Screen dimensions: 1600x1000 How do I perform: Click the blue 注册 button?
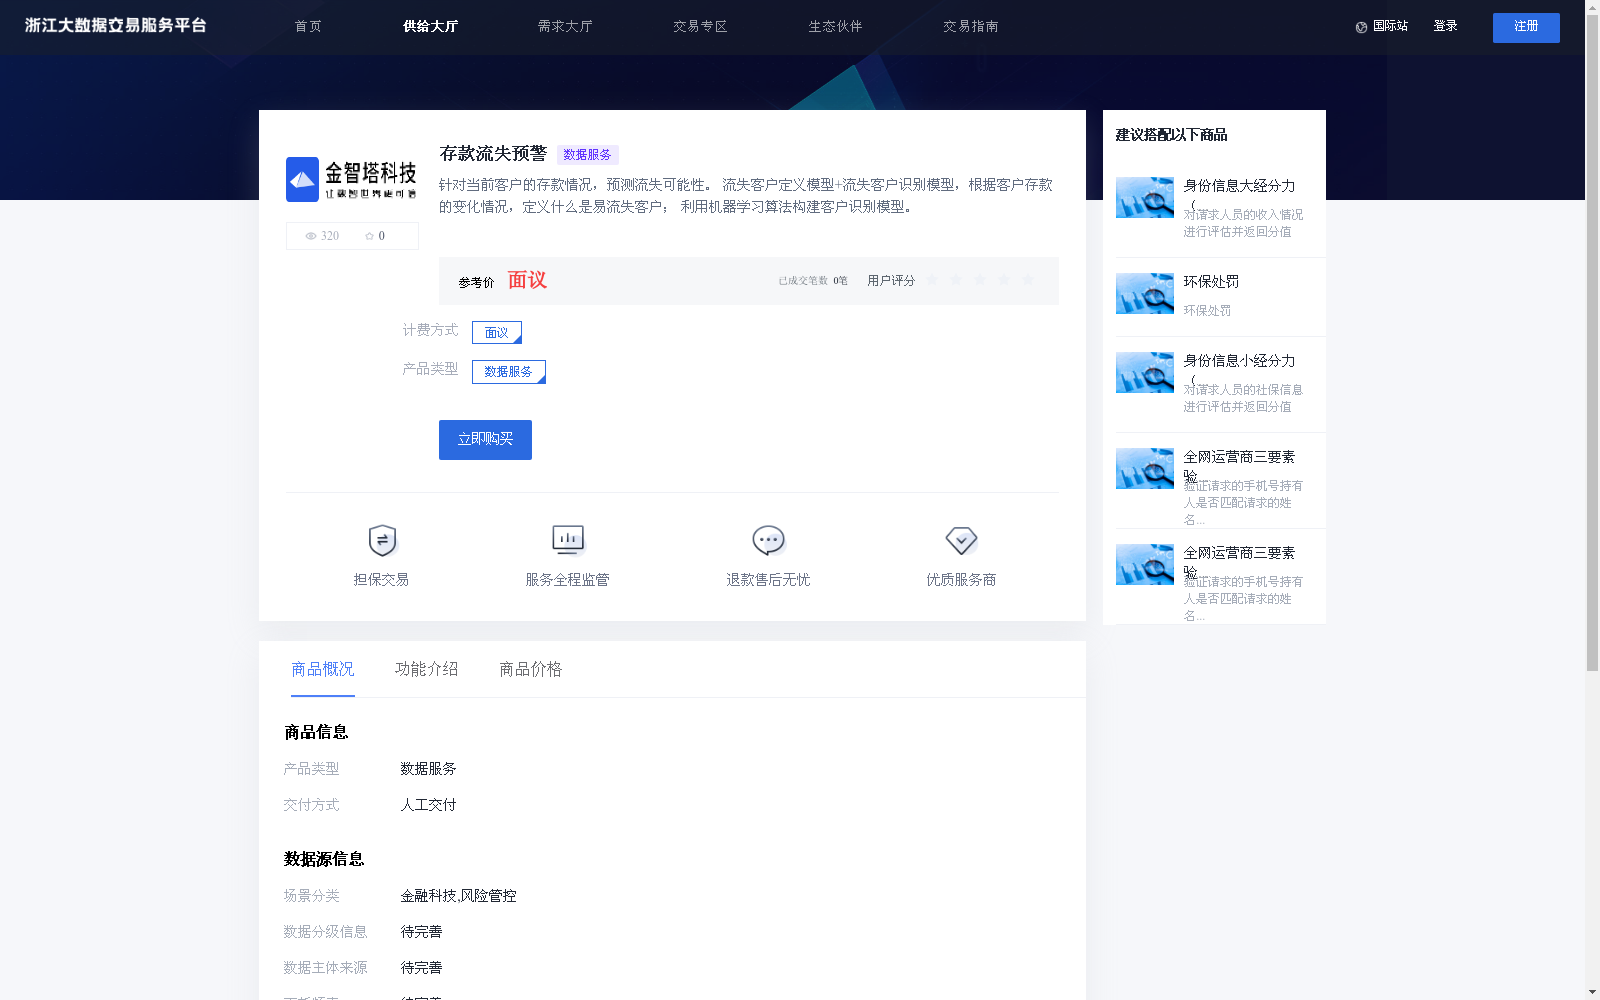pyautogui.click(x=1526, y=28)
